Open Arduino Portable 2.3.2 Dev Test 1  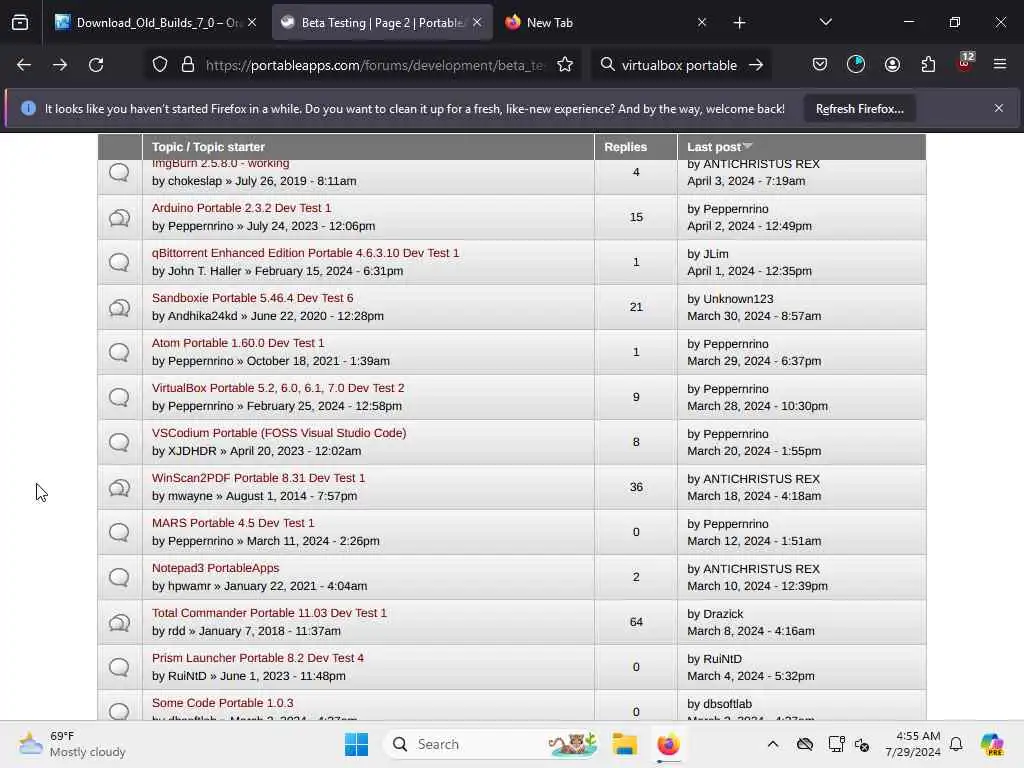pos(242,208)
